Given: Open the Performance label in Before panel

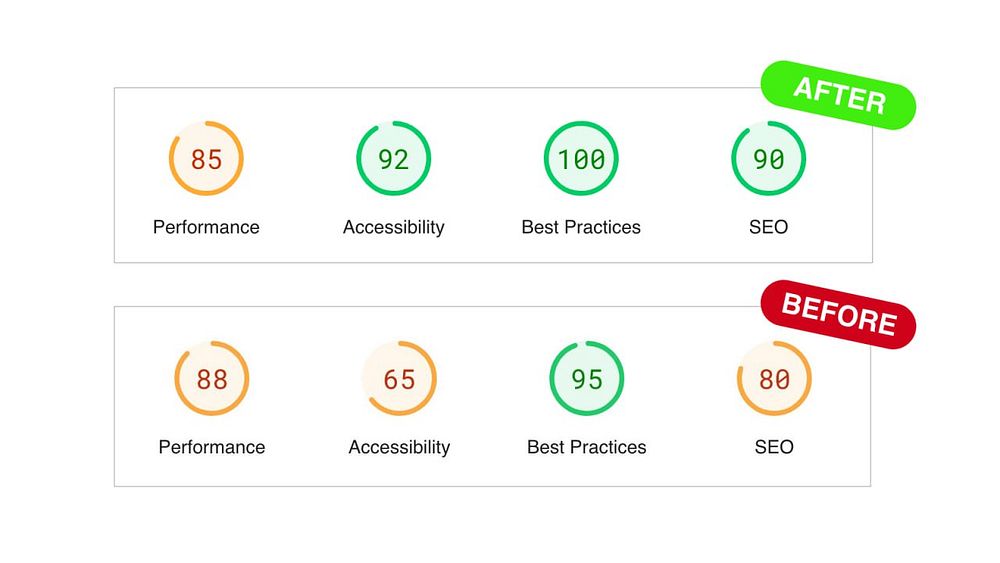Looking at the screenshot, I should coord(212,447).
